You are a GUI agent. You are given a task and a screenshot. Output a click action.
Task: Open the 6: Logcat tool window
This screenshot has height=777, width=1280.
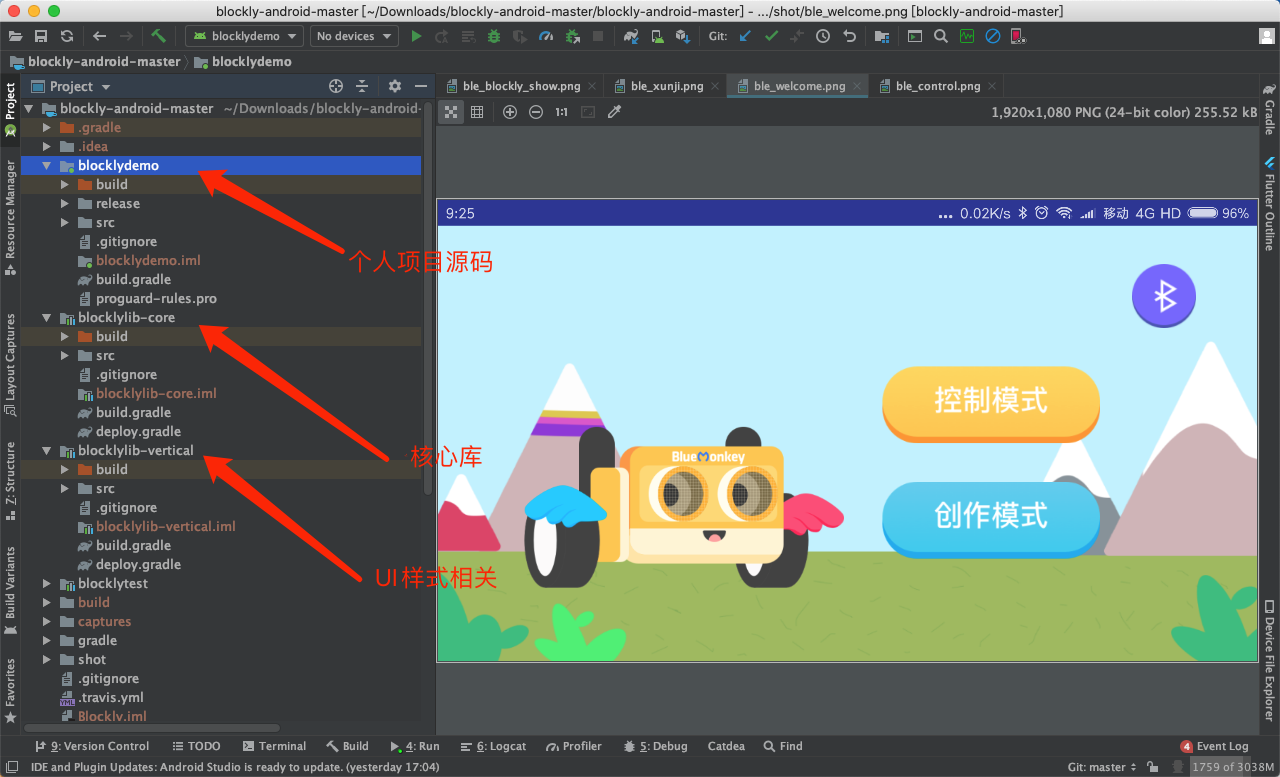coord(494,746)
